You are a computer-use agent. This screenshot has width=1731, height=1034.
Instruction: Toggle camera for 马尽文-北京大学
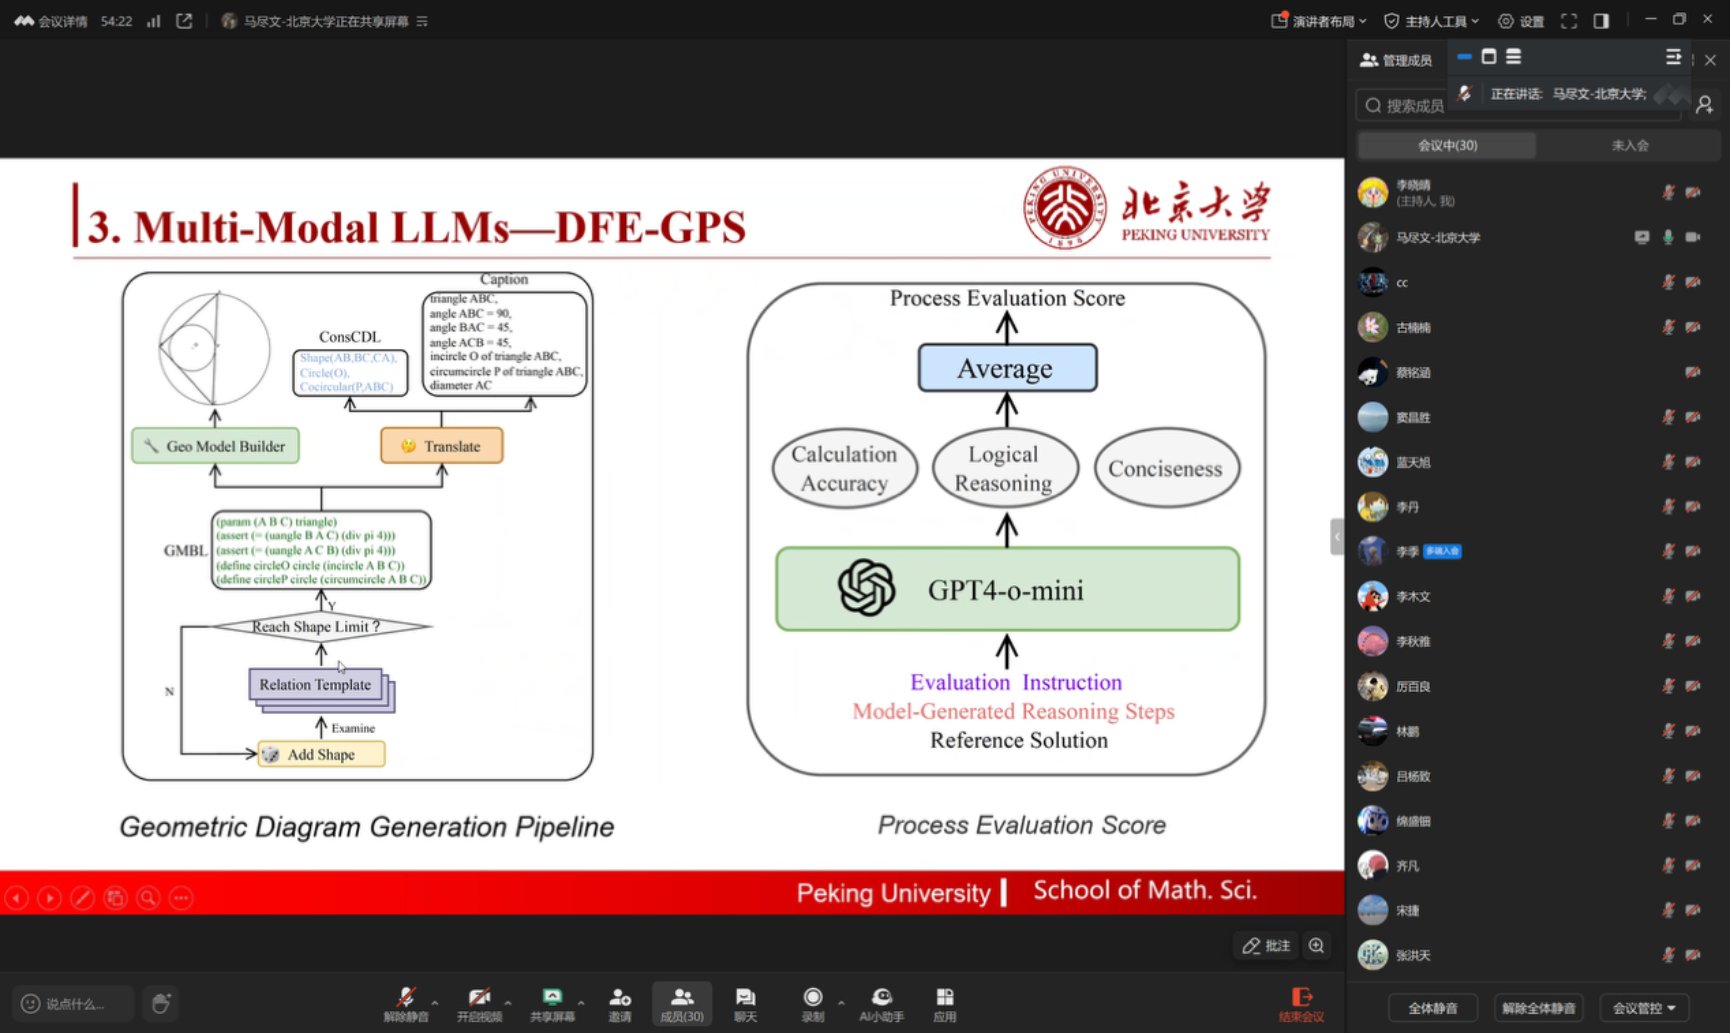click(x=1693, y=237)
